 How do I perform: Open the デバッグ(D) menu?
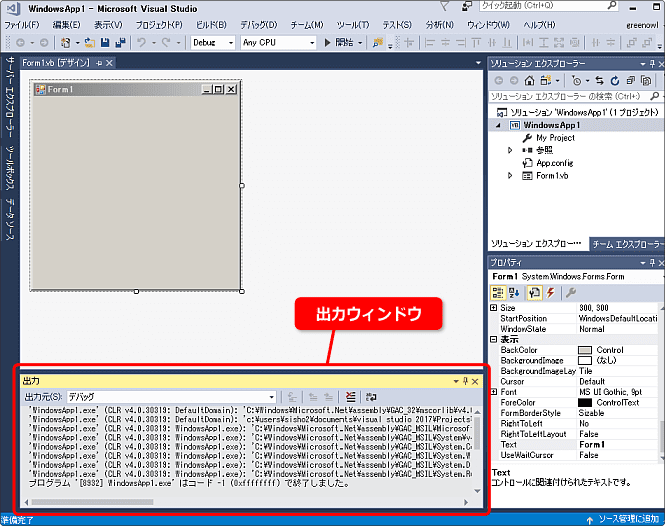point(259,25)
